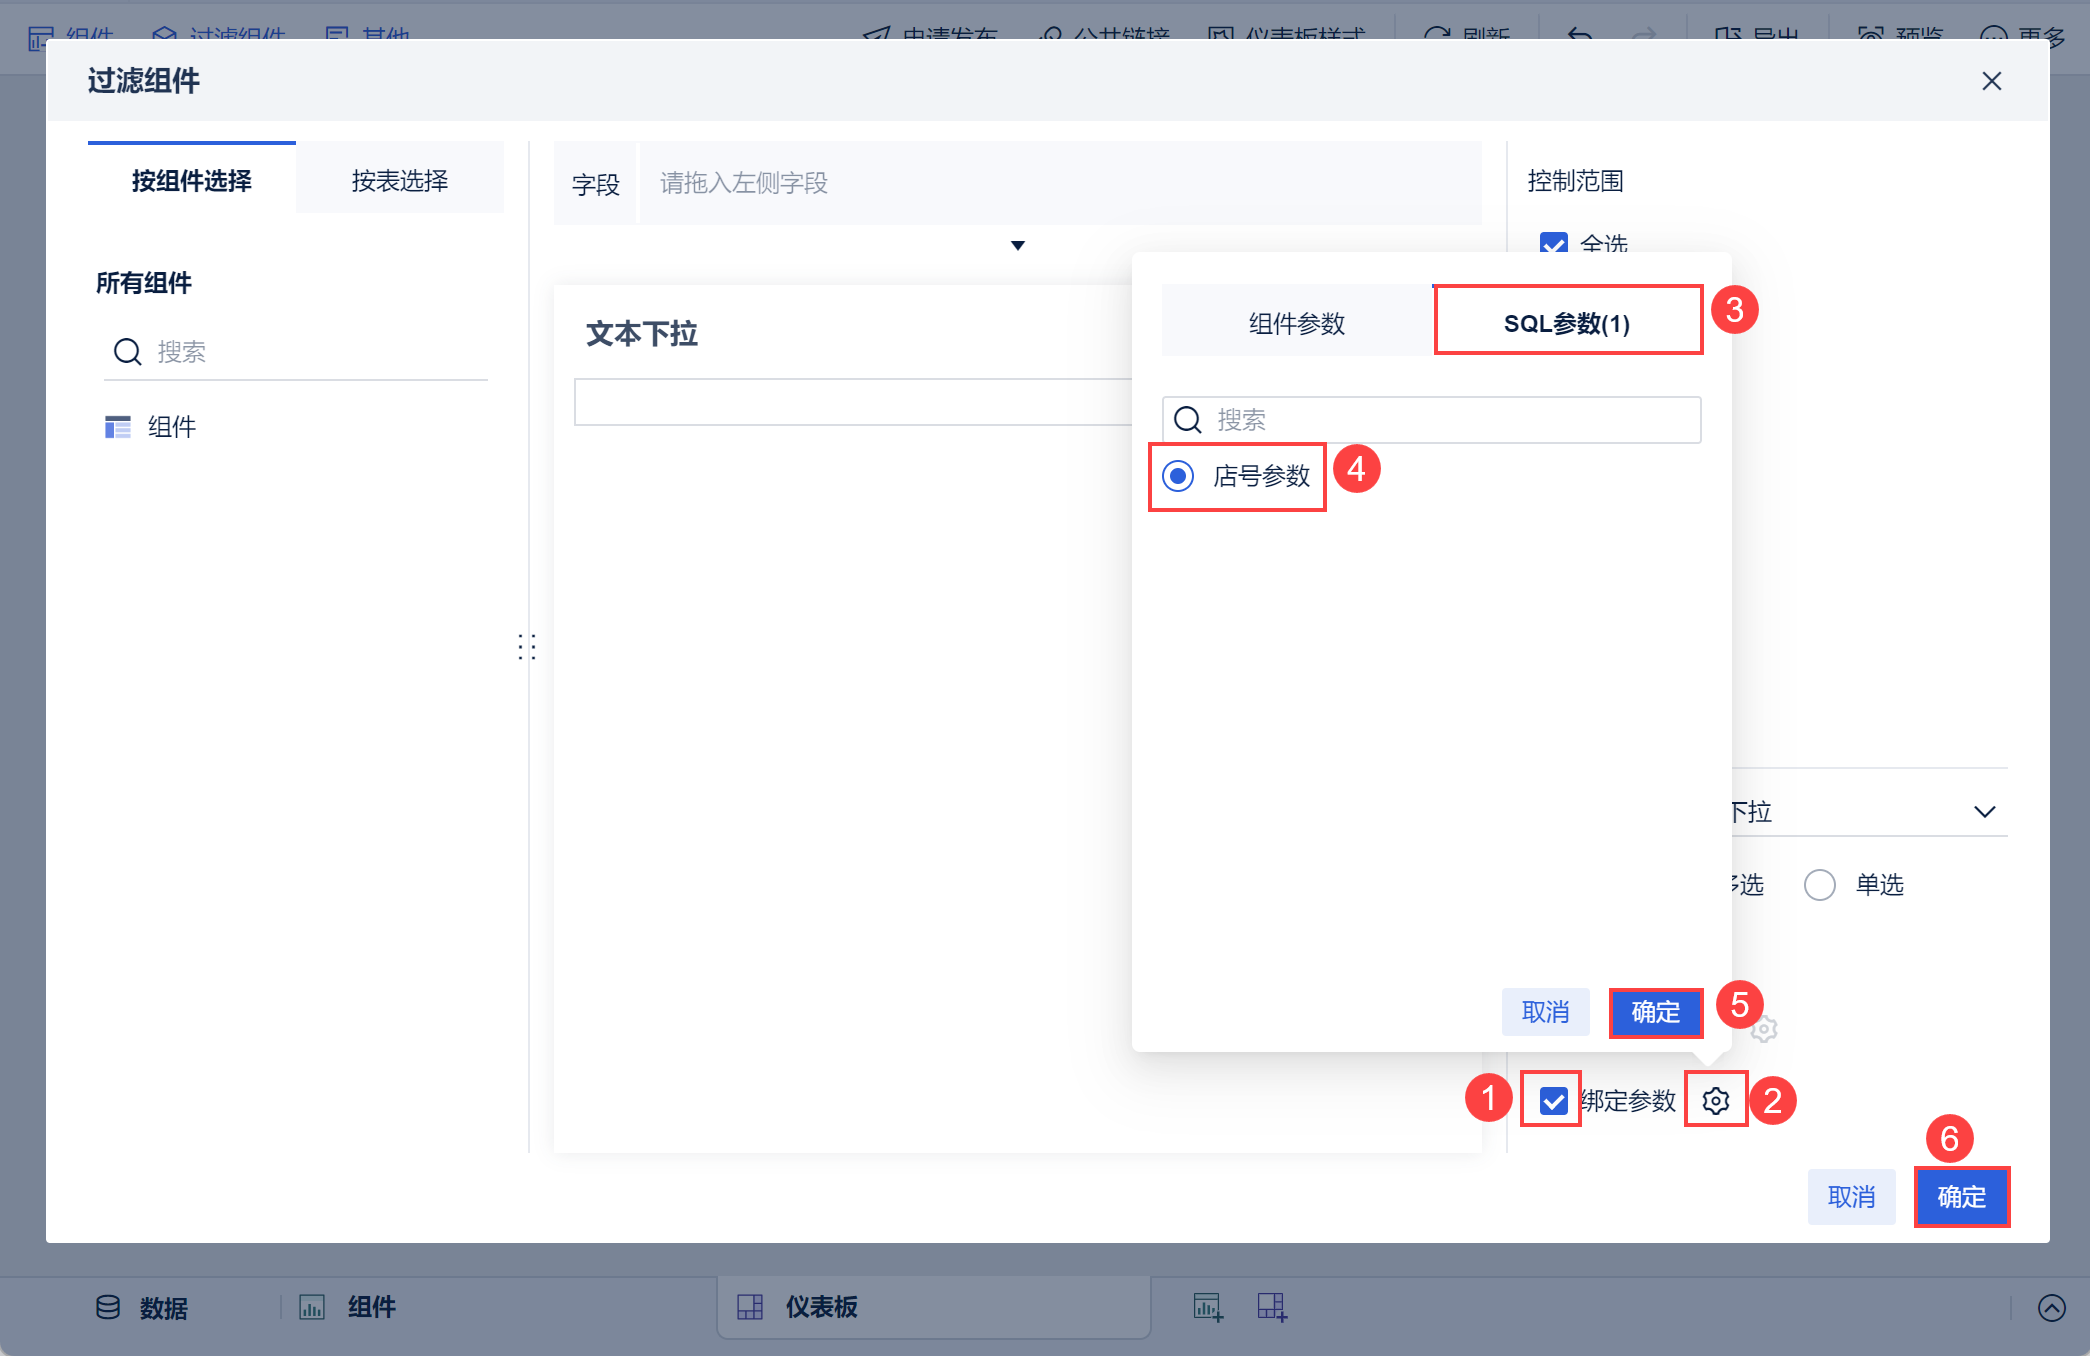
Task: Switch to the 组件参数 tab
Action: tap(1297, 323)
